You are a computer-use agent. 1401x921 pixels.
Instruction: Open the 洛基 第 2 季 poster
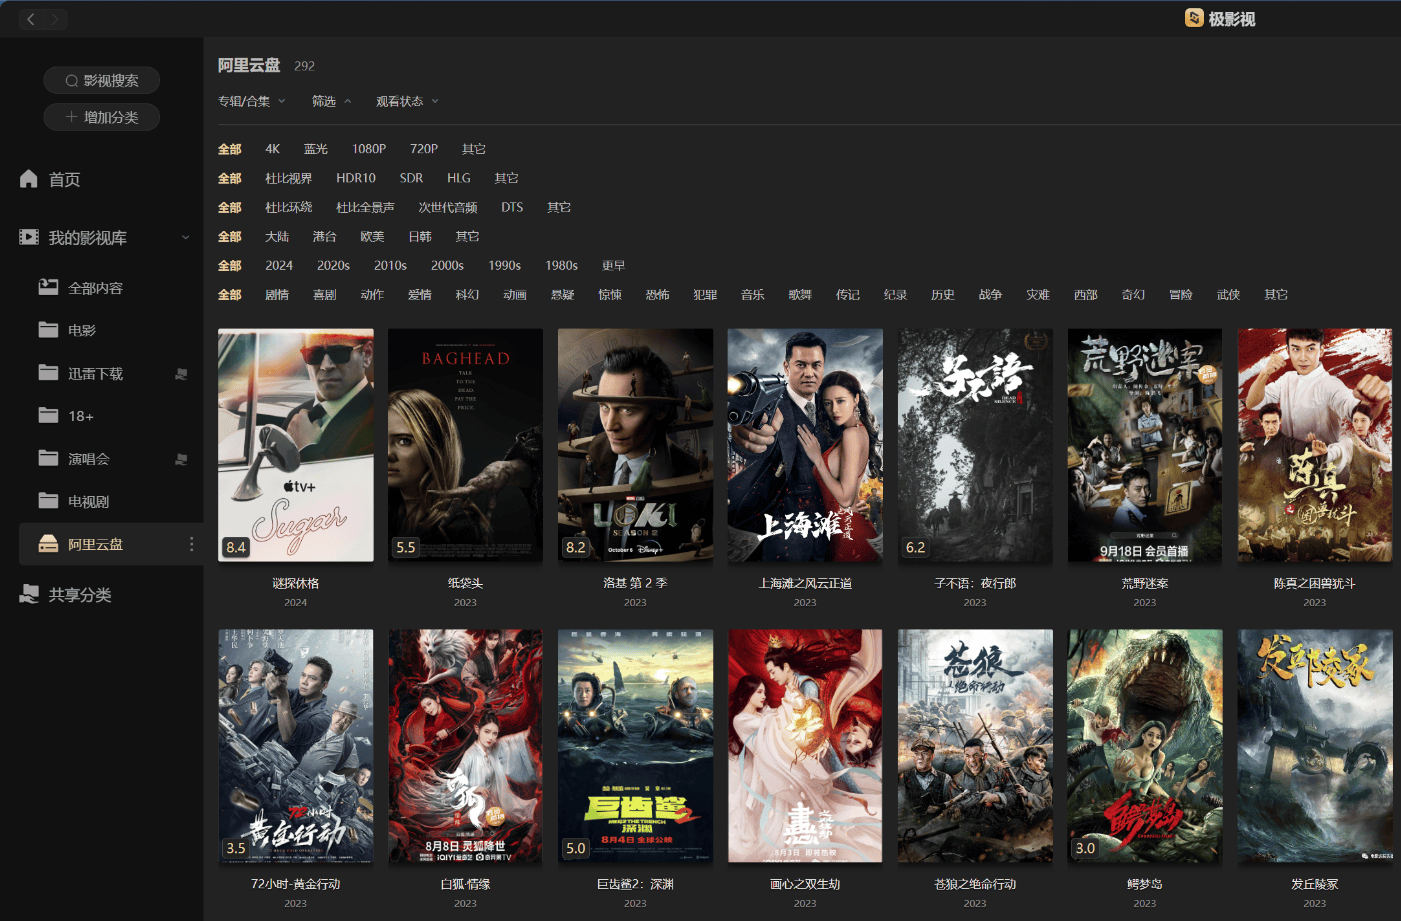coord(636,445)
